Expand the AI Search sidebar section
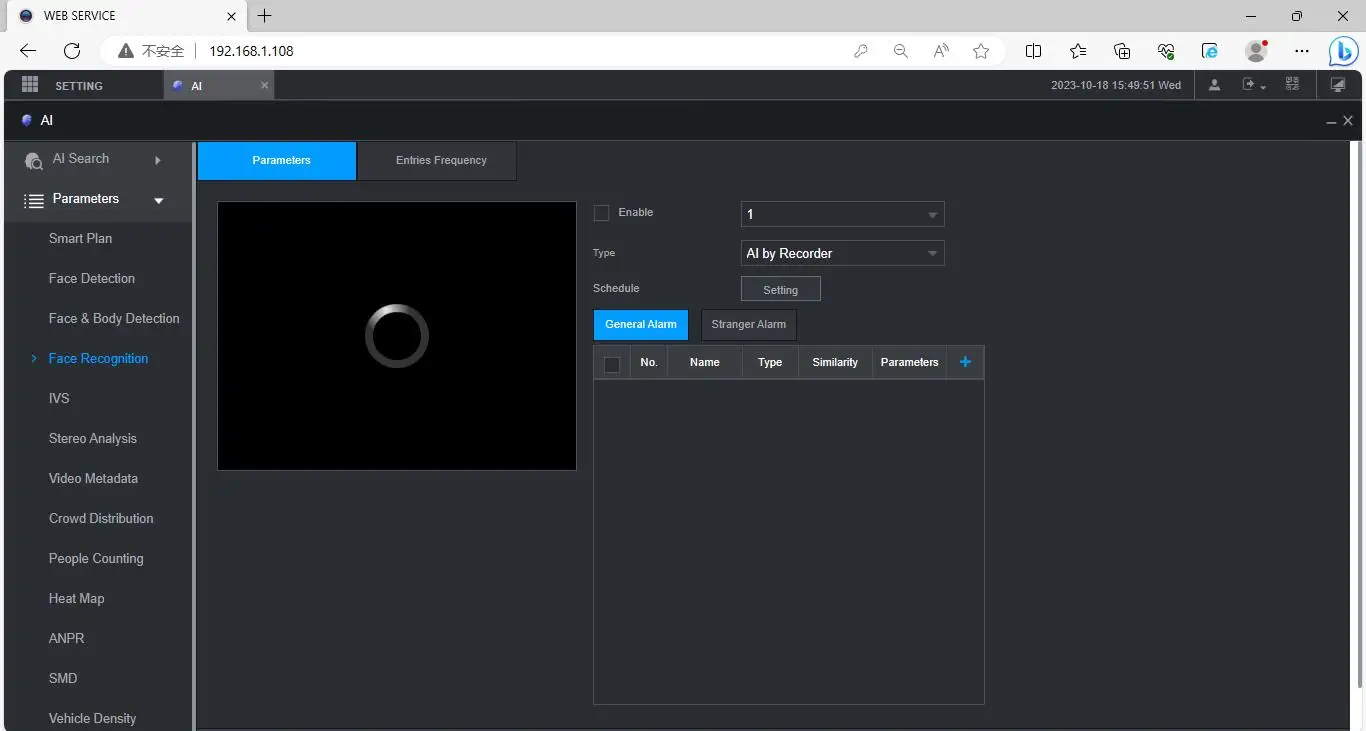 [158, 160]
